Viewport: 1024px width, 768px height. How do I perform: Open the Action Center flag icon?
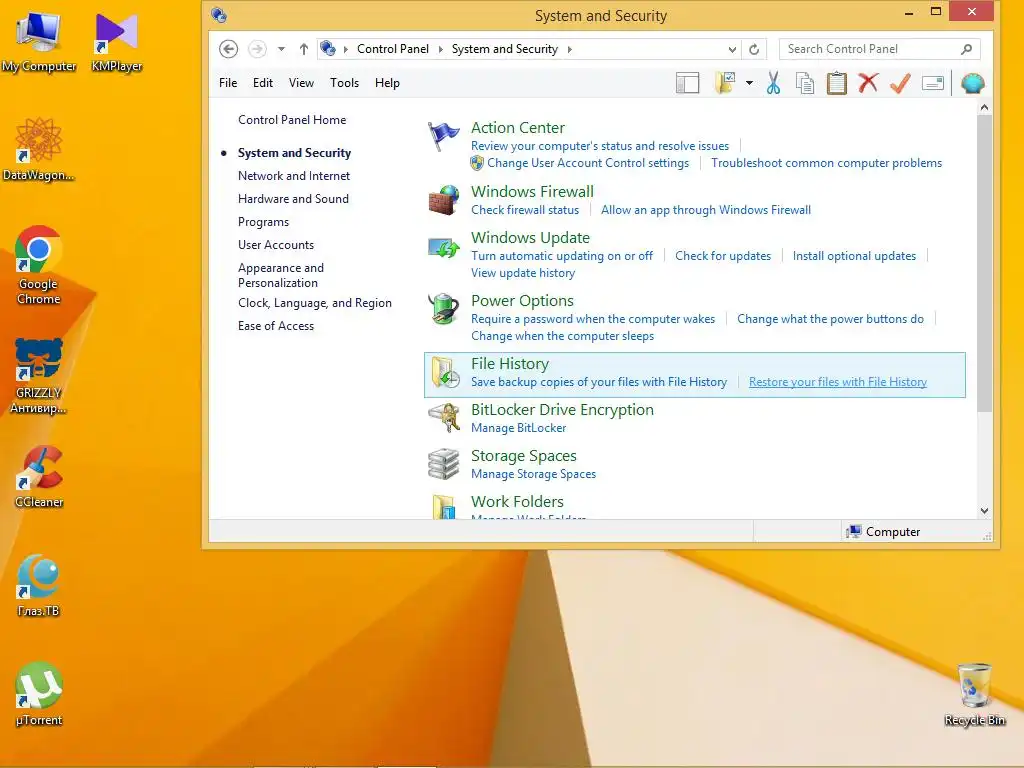pos(443,136)
